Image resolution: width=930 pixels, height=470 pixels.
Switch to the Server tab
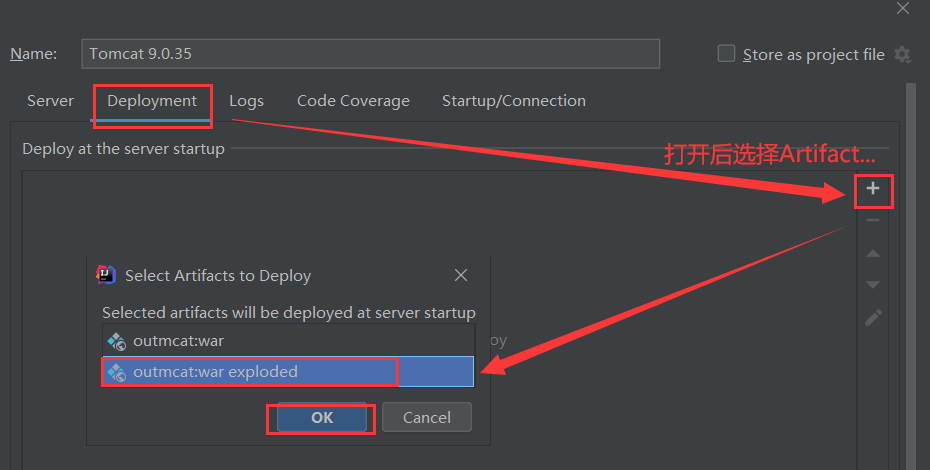pyautogui.click(x=50, y=101)
